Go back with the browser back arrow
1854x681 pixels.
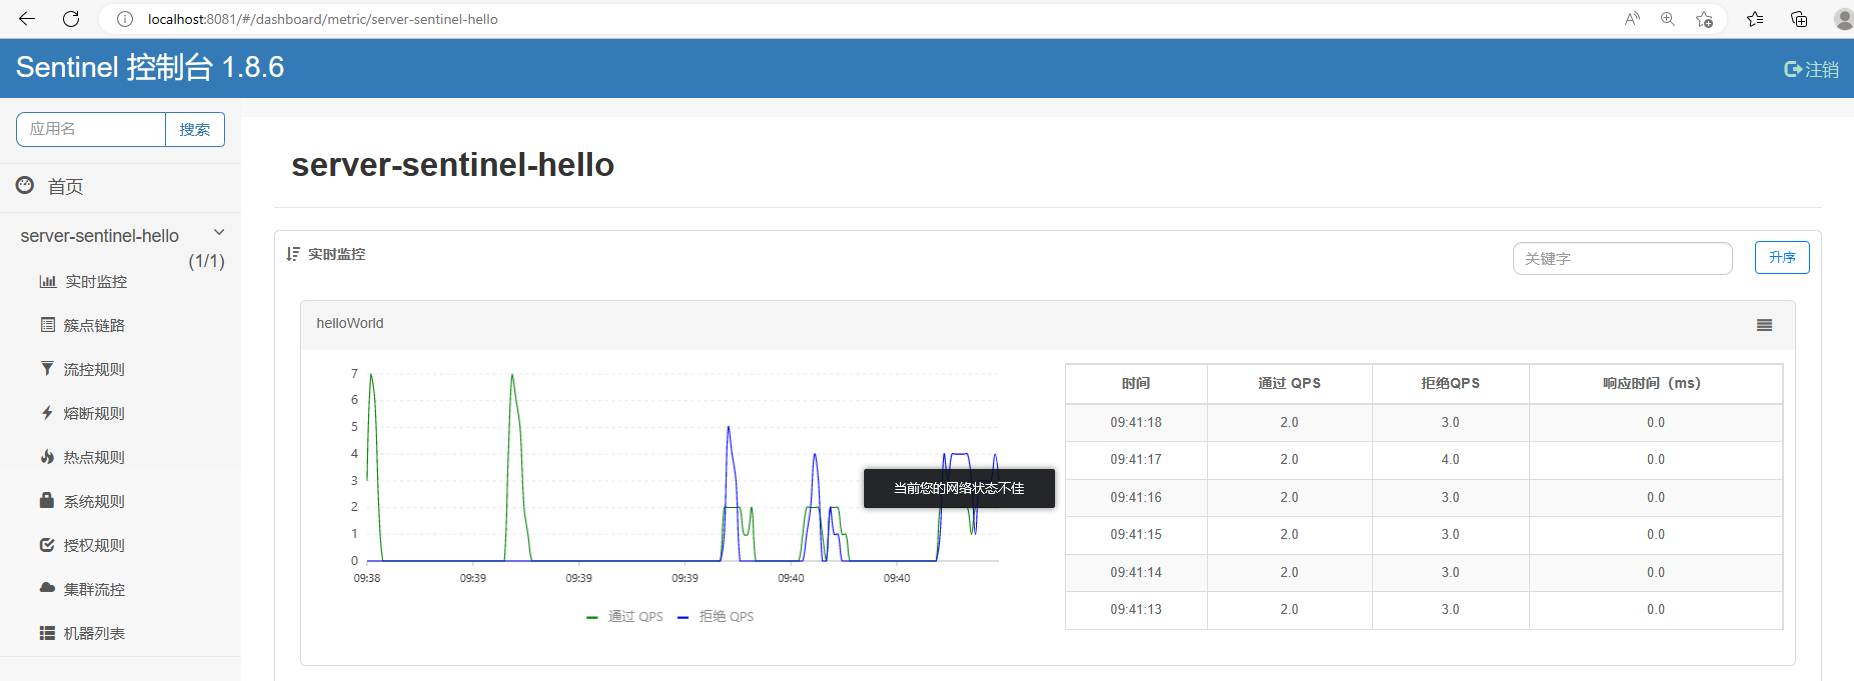click(27, 19)
